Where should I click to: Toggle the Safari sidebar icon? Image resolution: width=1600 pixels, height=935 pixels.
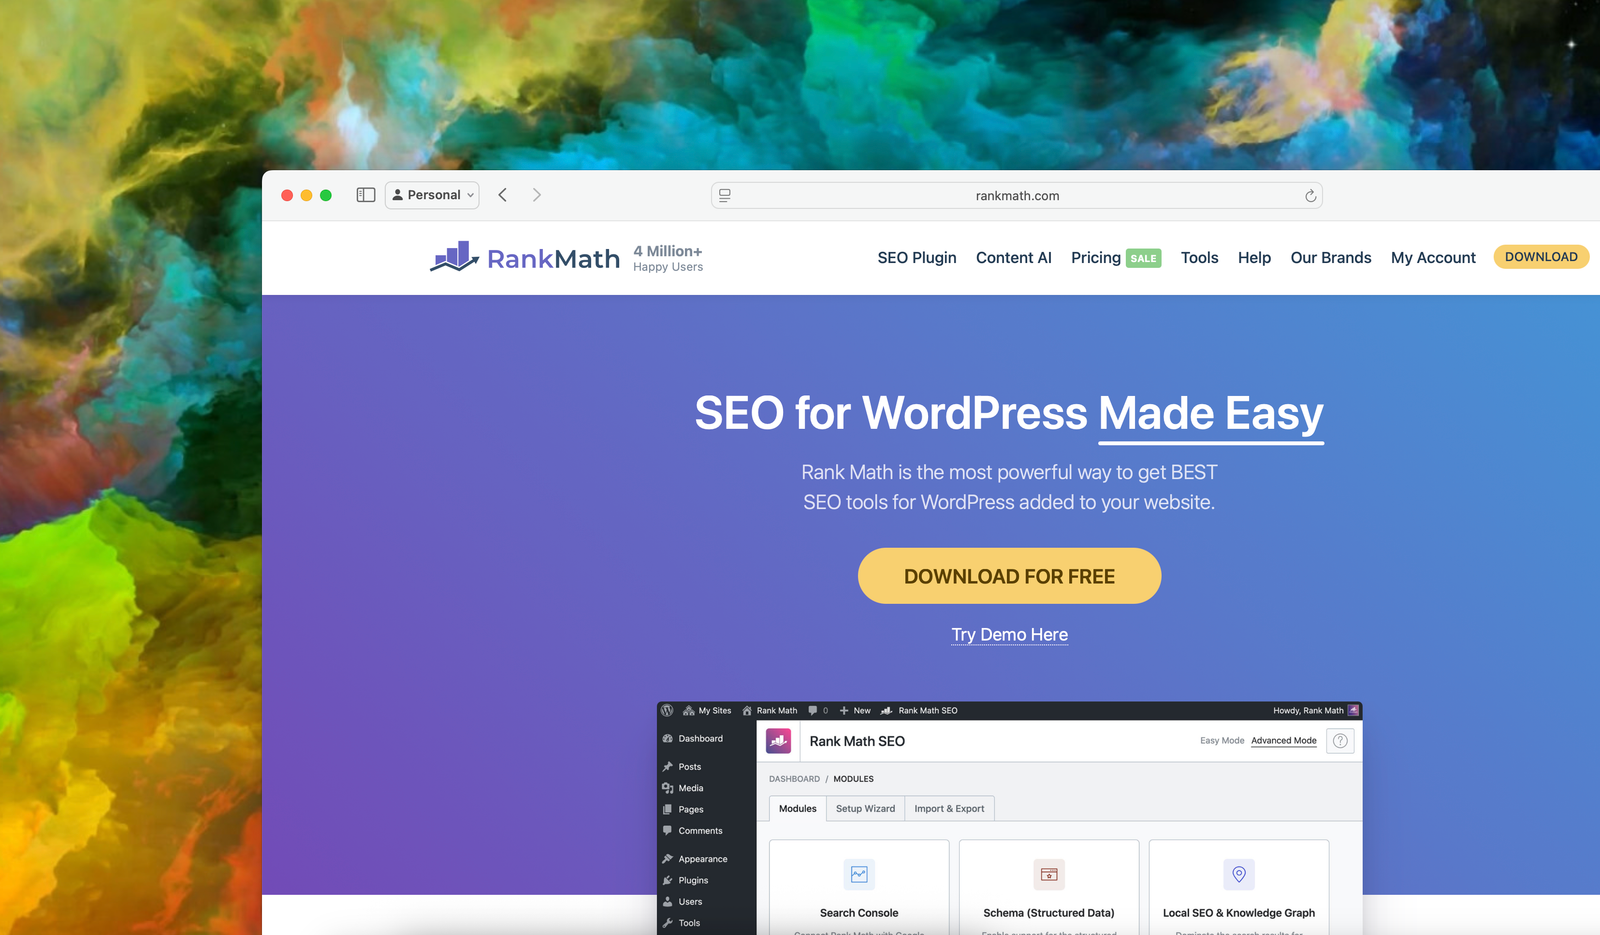tap(366, 195)
